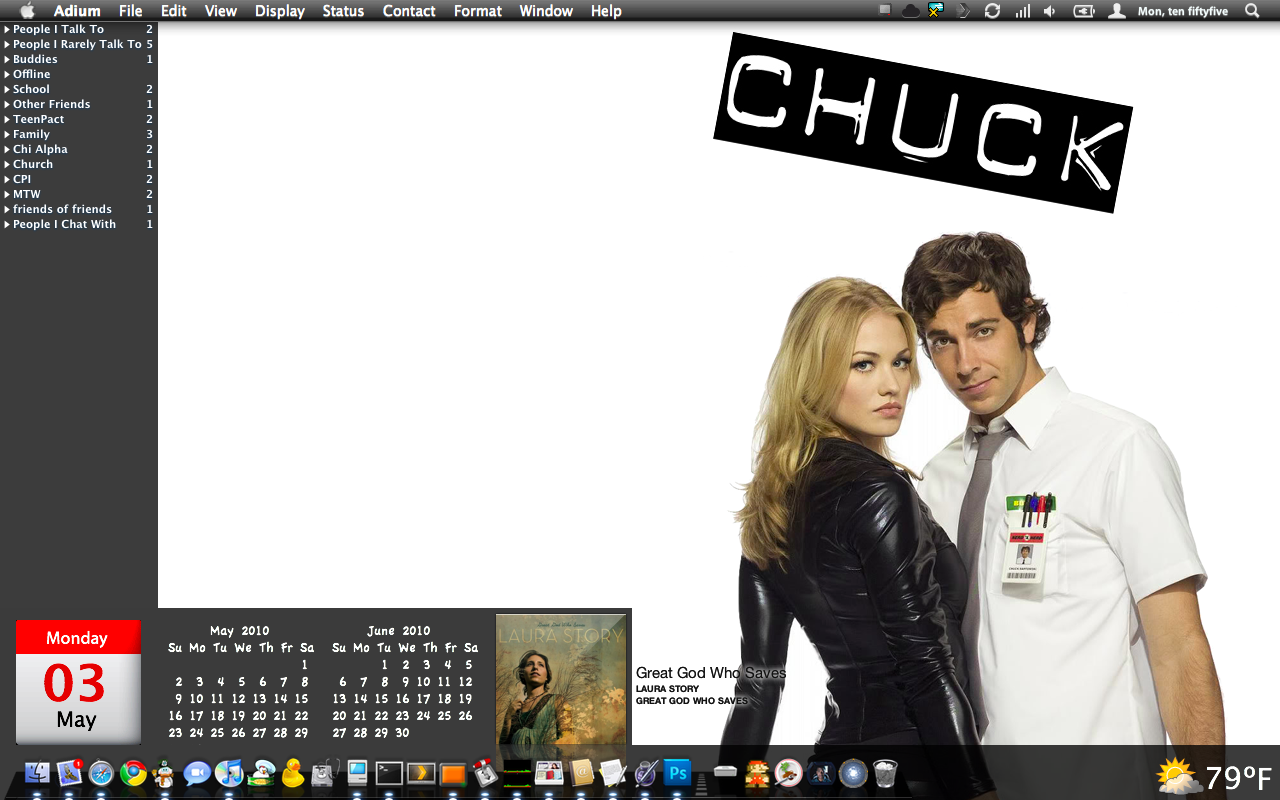Open the Mario pixel character icon
Image resolution: width=1280 pixels, height=800 pixels.
point(757,773)
